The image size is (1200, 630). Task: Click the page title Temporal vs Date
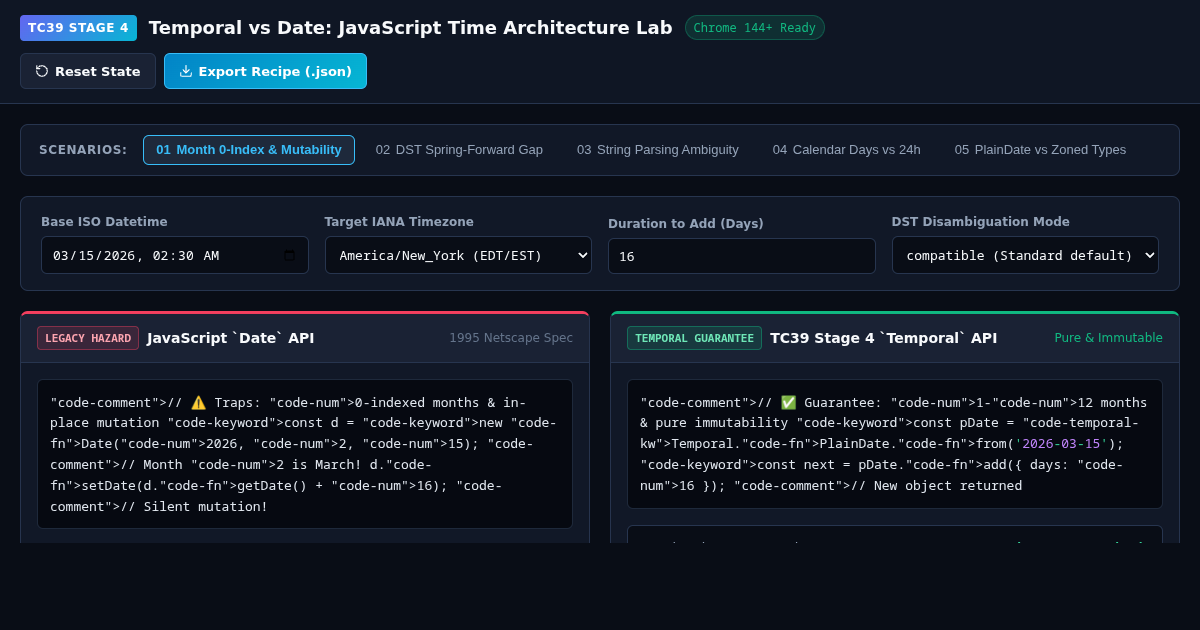(410, 28)
